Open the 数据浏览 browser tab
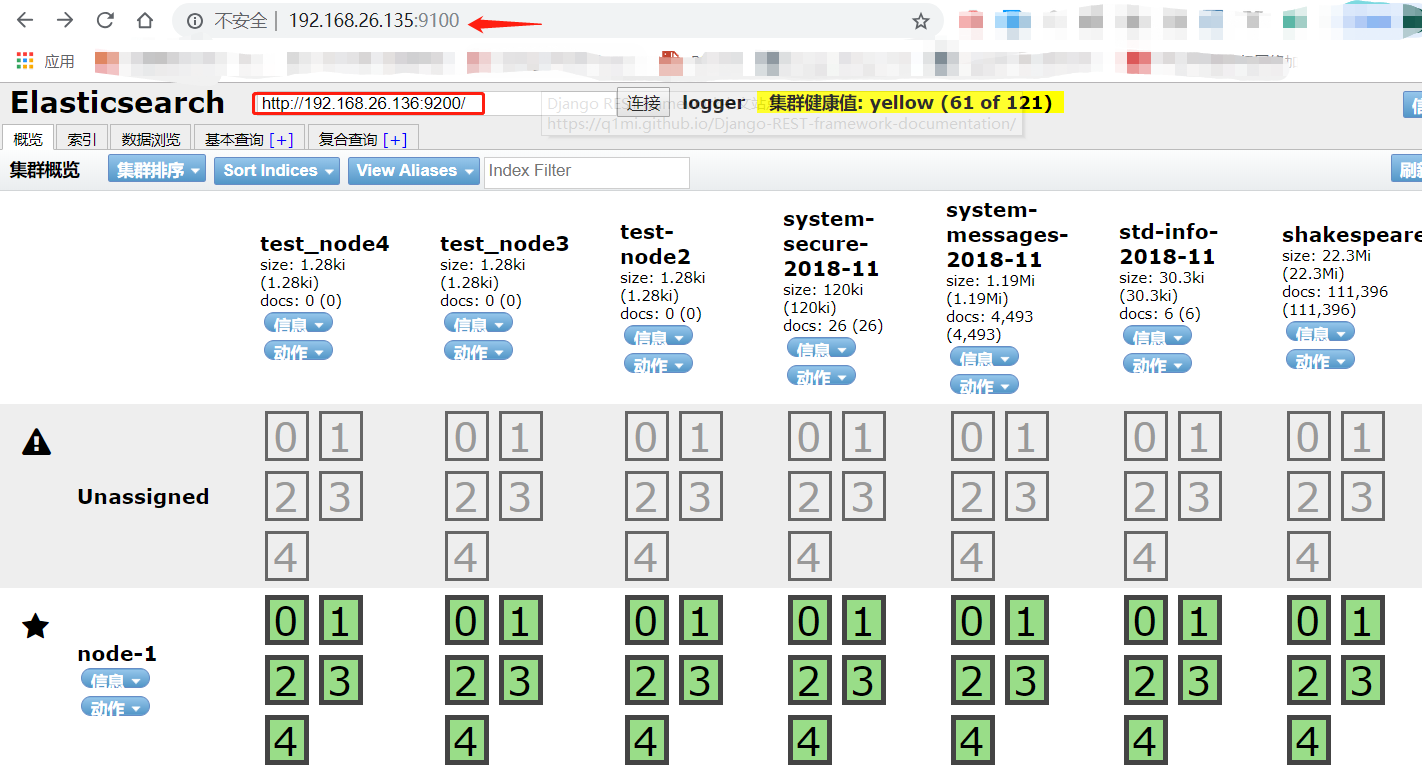Viewport: 1422px width, 770px height. [151, 139]
